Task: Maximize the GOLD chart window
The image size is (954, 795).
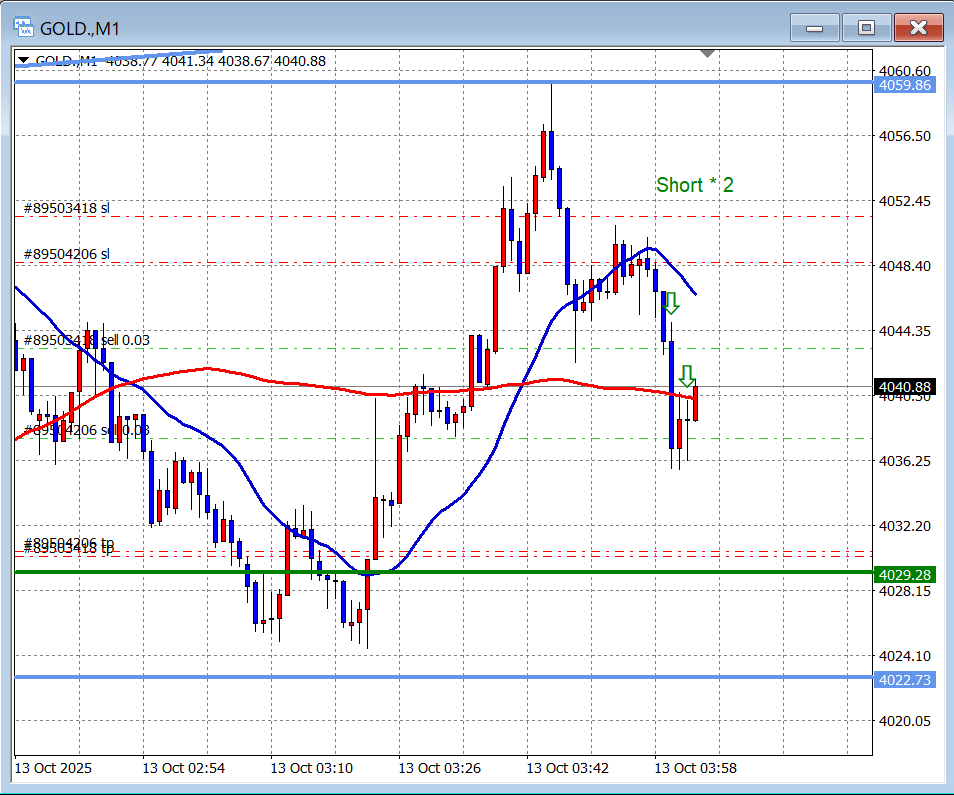Action: 866,28
